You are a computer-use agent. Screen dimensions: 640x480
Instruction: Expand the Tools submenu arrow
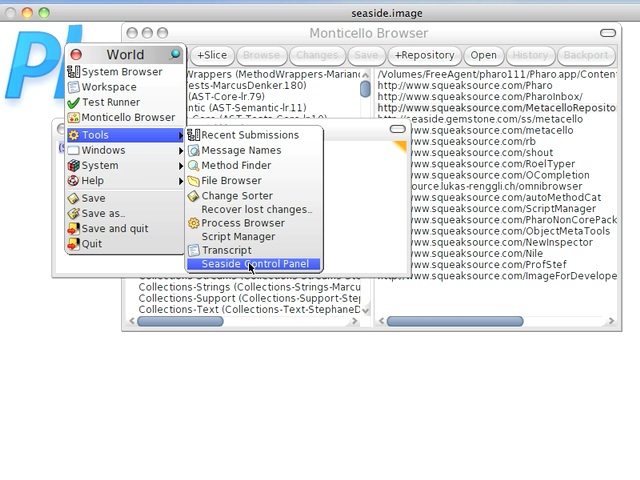click(x=180, y=135)
